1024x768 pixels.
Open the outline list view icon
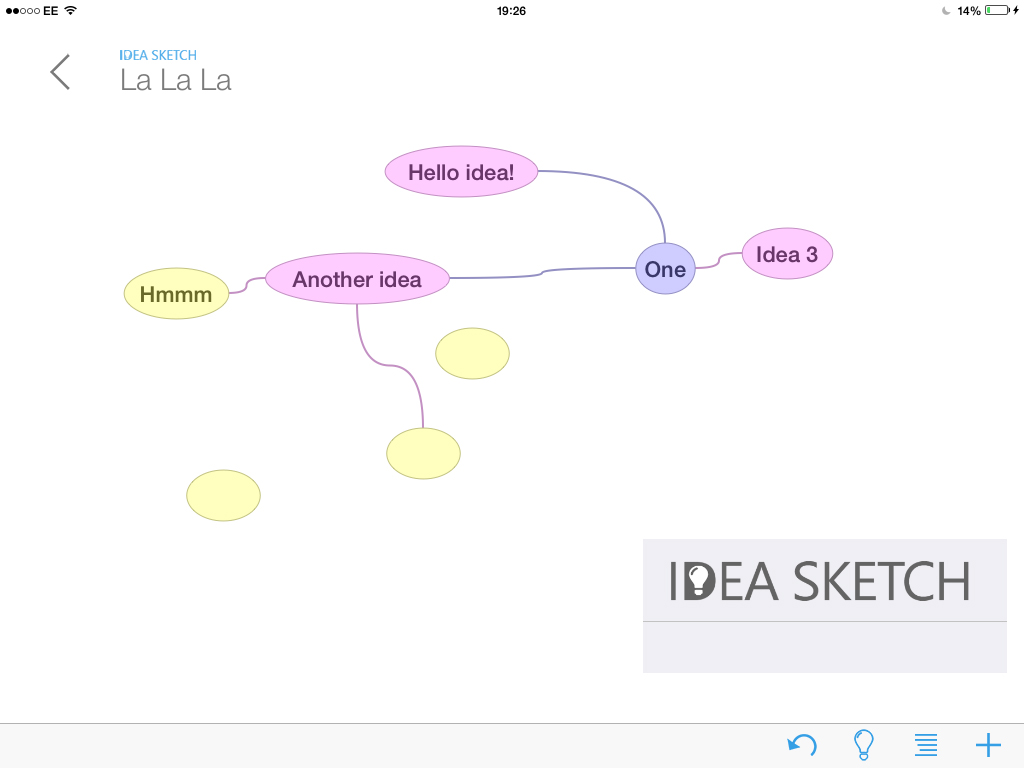point(926,744)
